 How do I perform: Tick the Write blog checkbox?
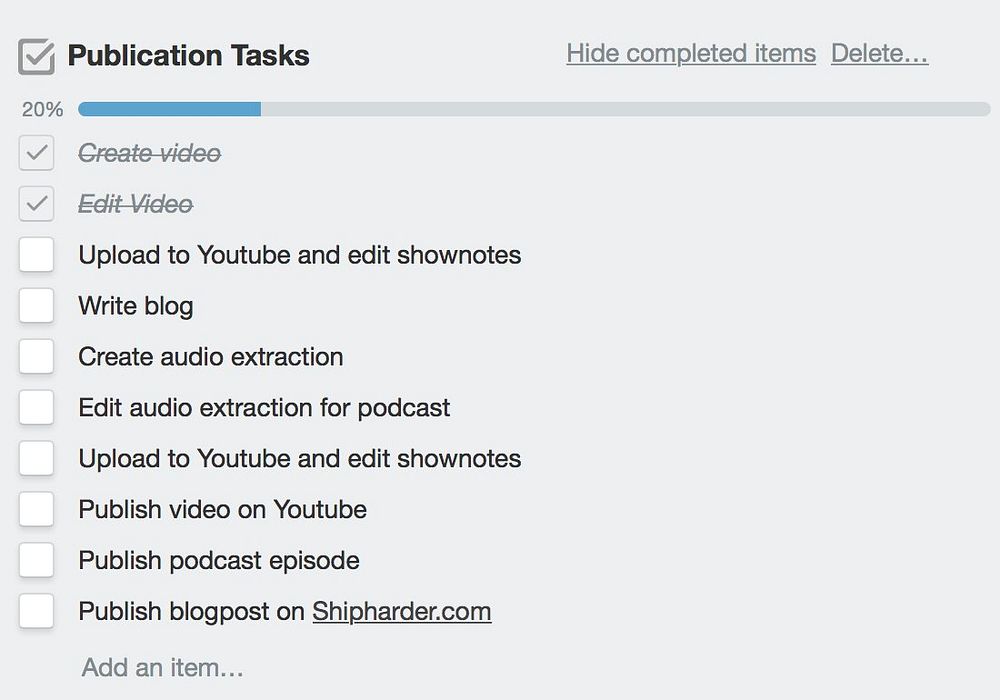(x=36, y=306)
